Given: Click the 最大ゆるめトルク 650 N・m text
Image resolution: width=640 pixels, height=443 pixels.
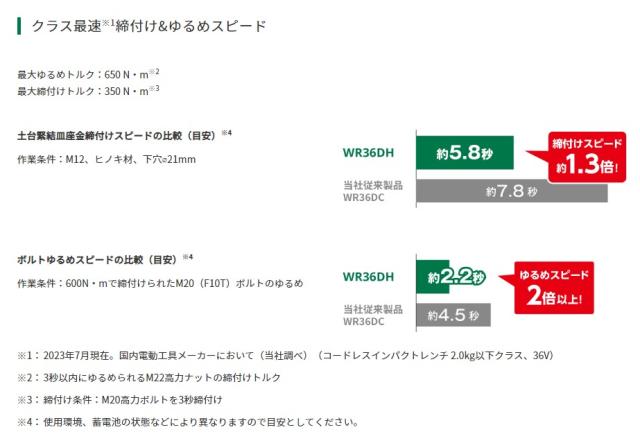Looking at the screenshot, I should (88, 74).
